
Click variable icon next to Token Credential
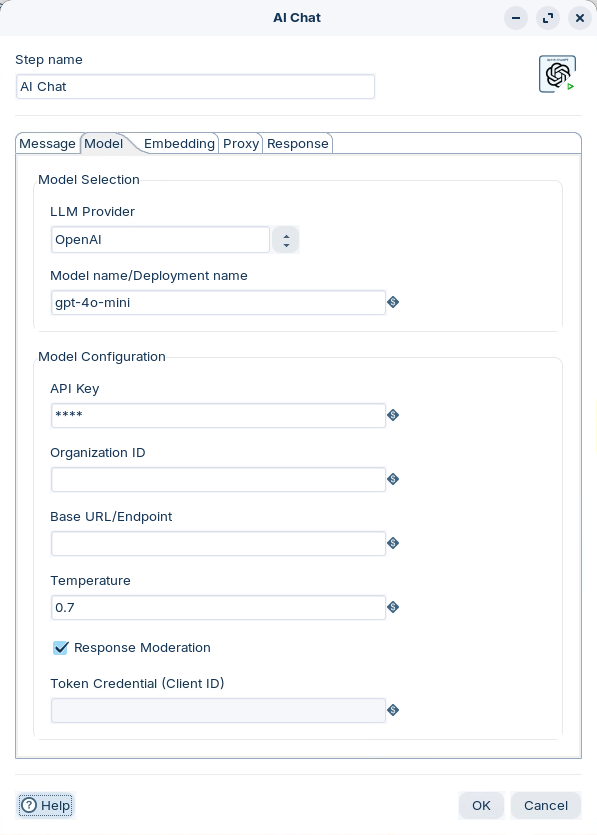[393, 710]
